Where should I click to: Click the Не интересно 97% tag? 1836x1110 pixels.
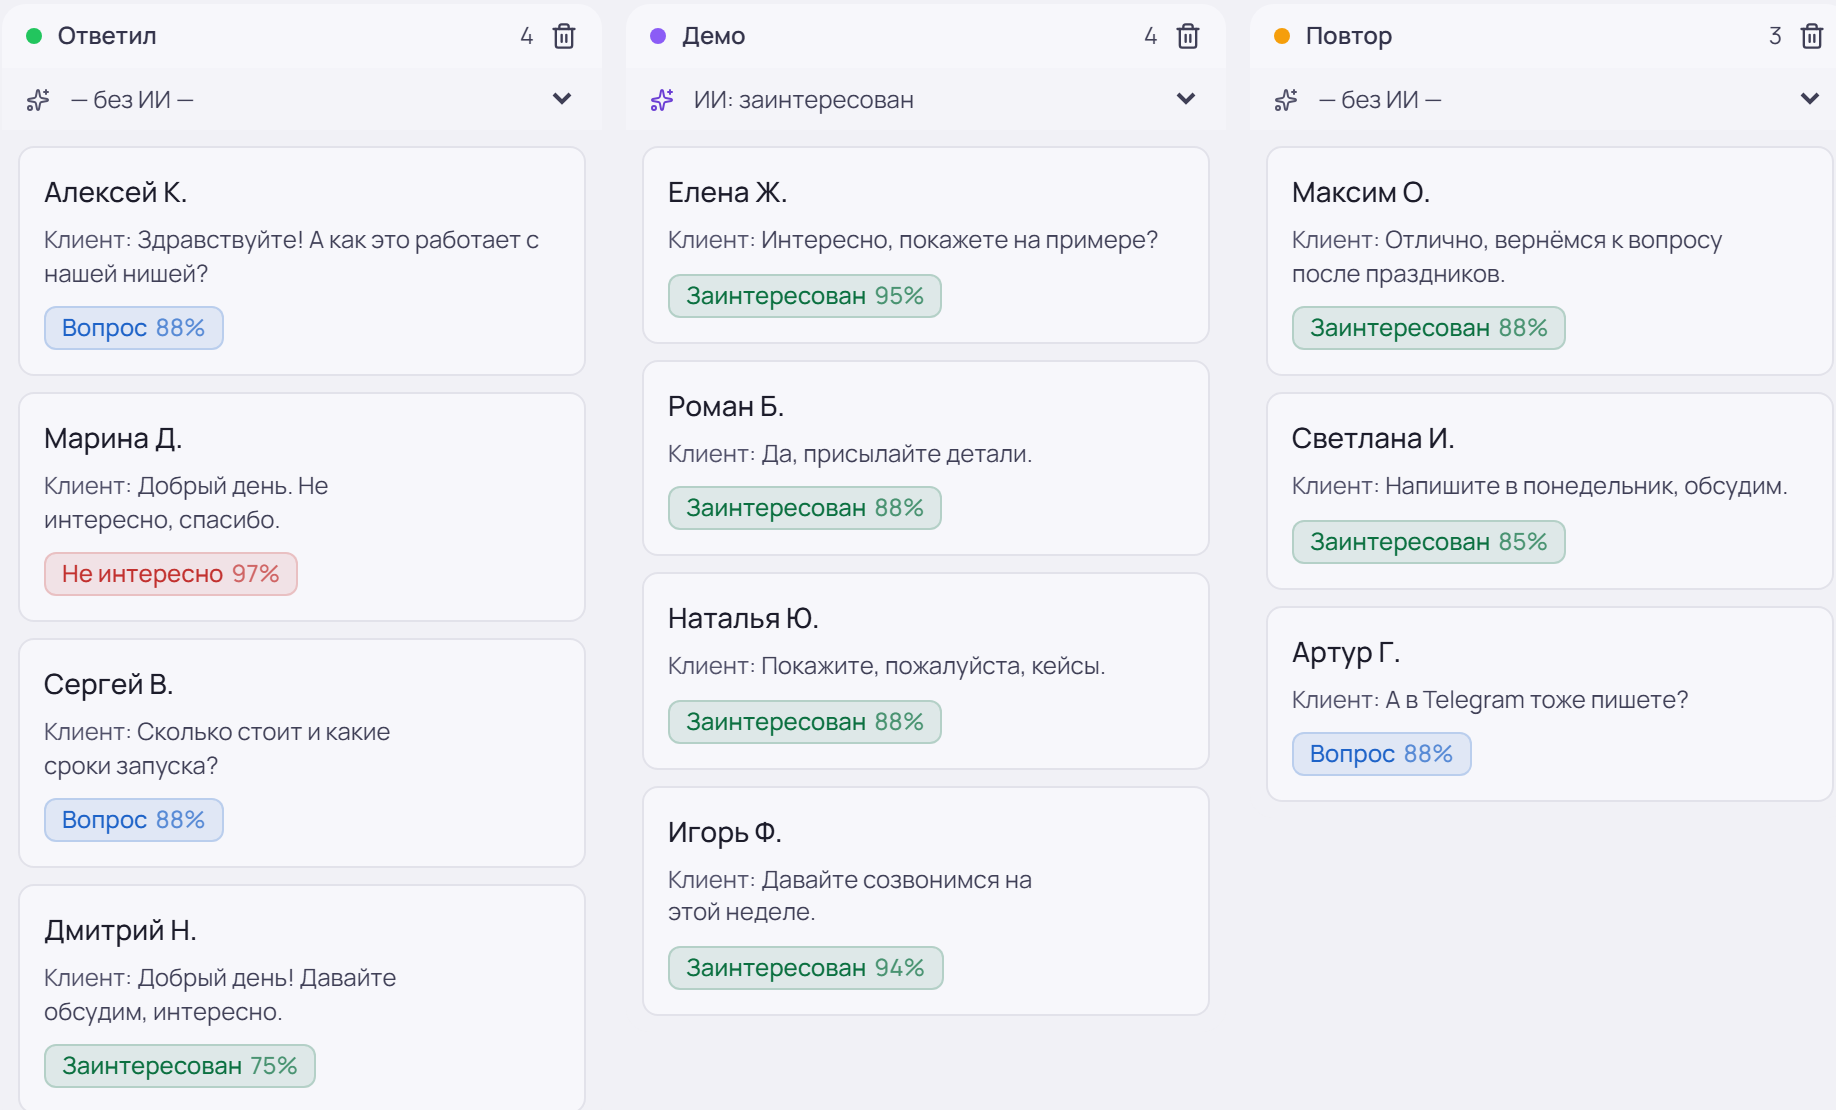click(171, 574)
